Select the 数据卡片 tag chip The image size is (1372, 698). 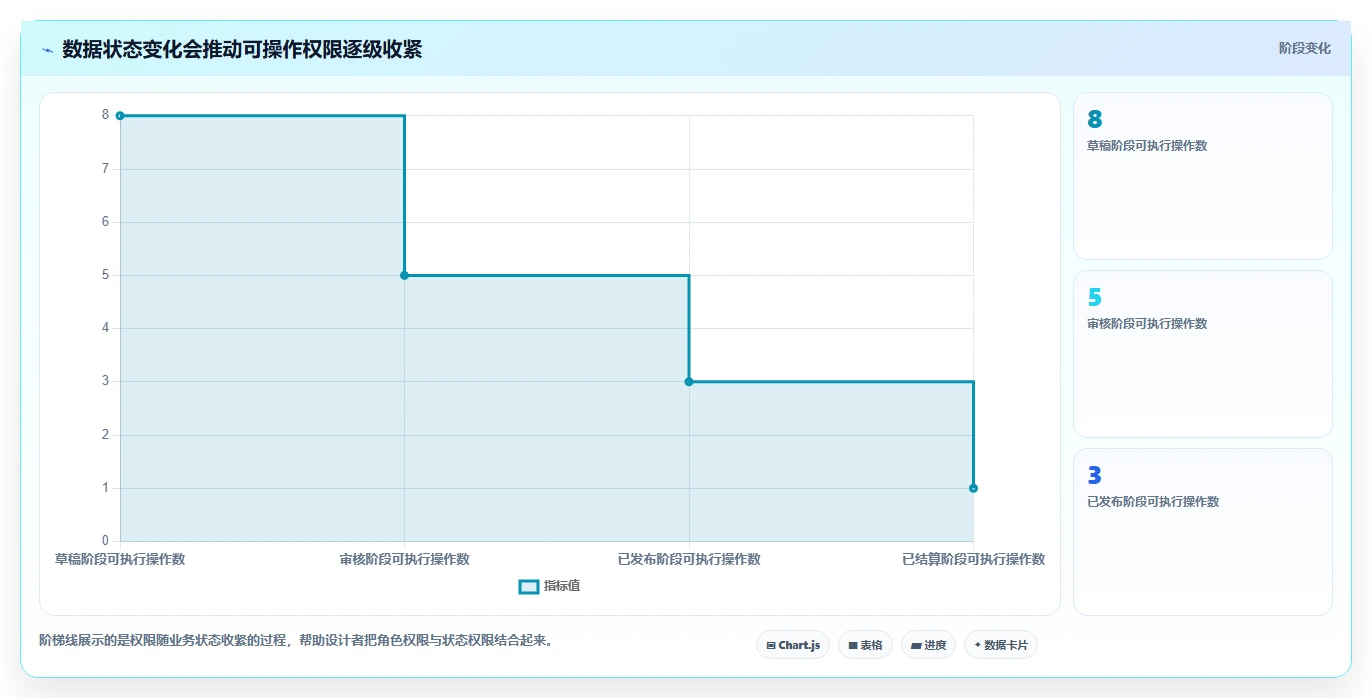(x=1000, y=645)
